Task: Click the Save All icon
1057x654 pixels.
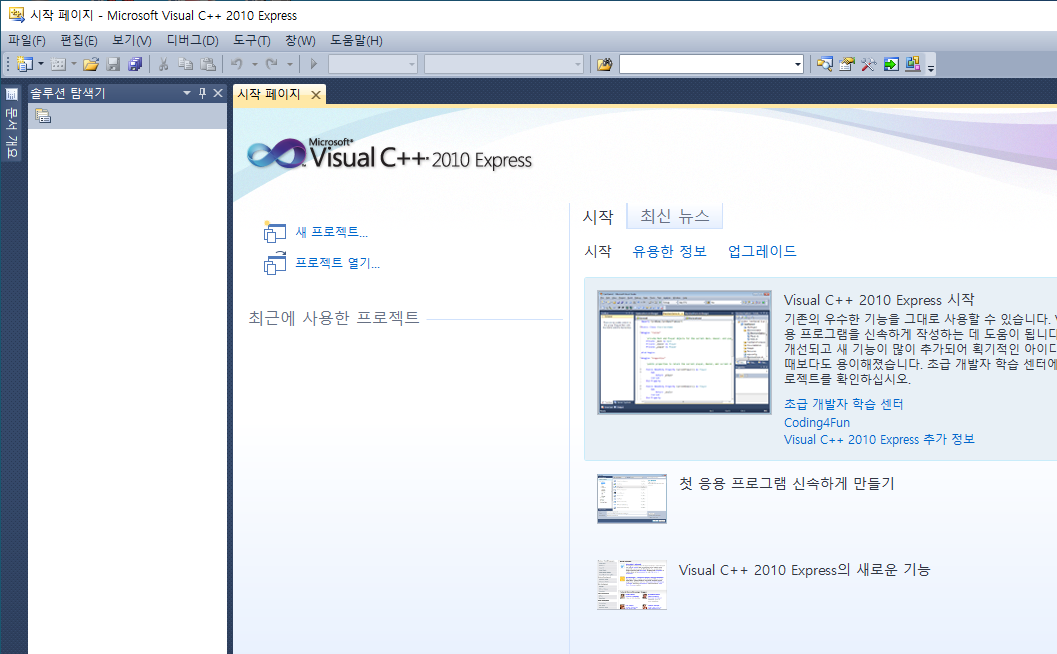Action: tap(135, 64)
